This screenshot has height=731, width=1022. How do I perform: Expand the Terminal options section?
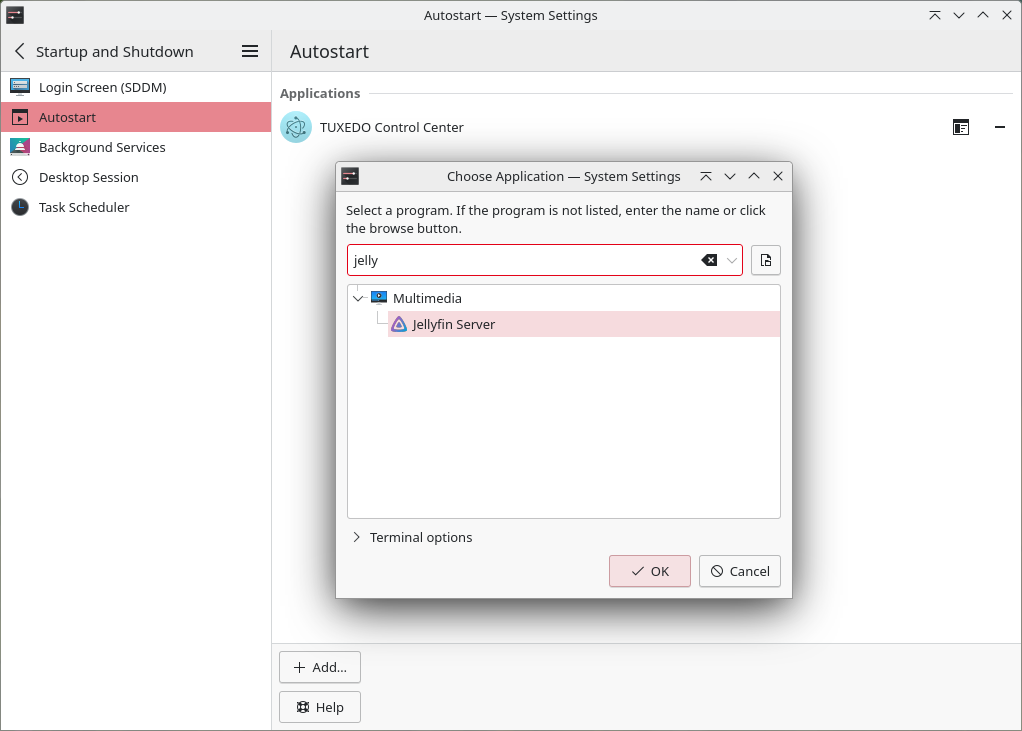[357, 537]
